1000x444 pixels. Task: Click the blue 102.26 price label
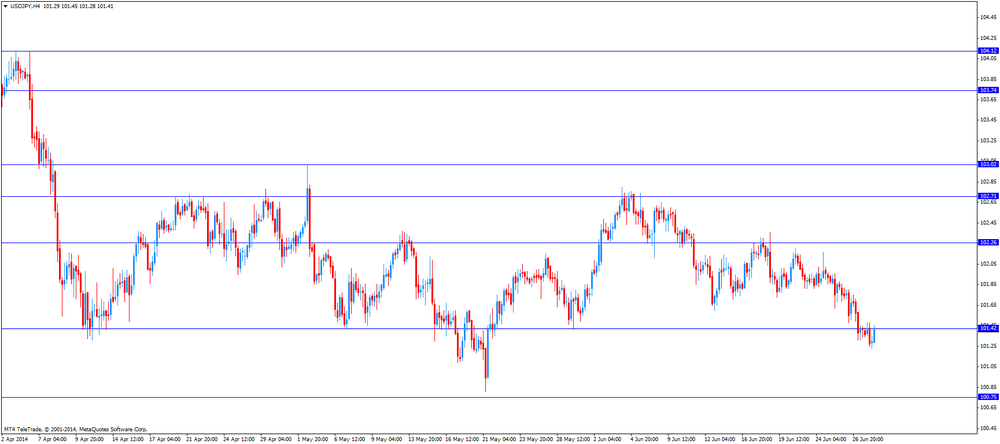click(988, 243)
